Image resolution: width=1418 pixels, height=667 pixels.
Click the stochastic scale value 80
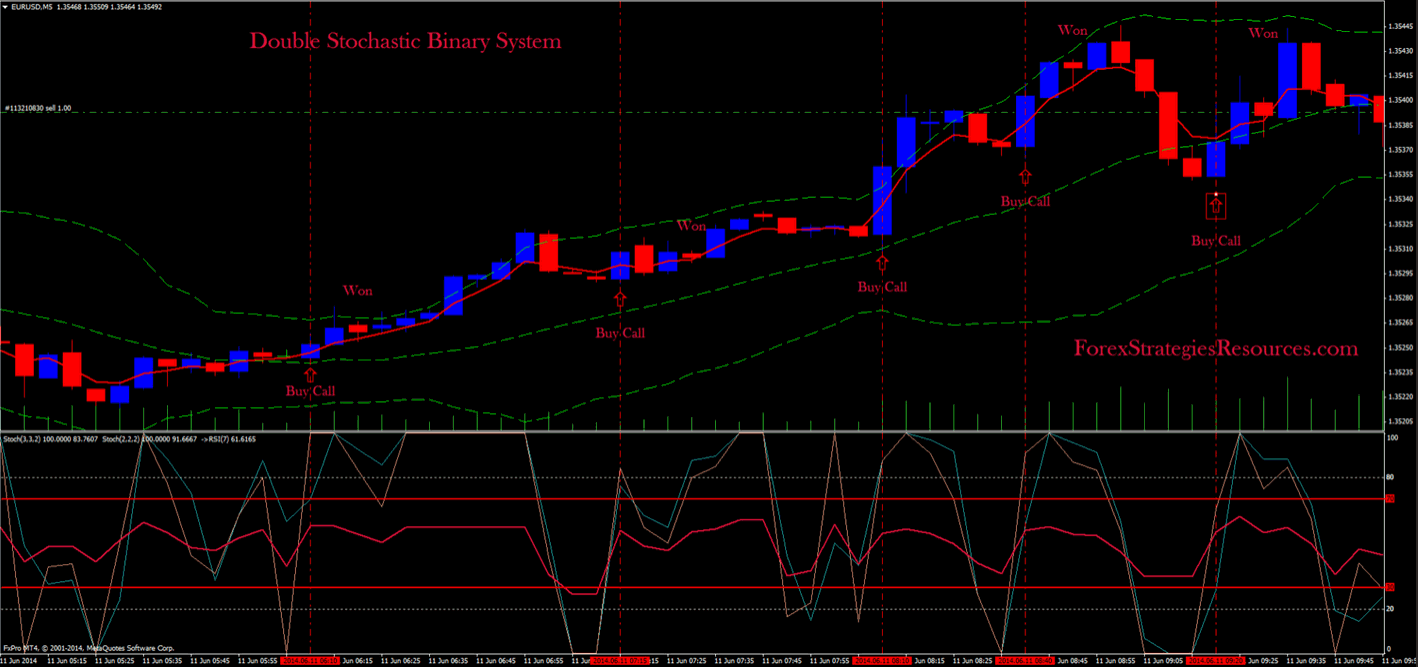pos(1390,478)
